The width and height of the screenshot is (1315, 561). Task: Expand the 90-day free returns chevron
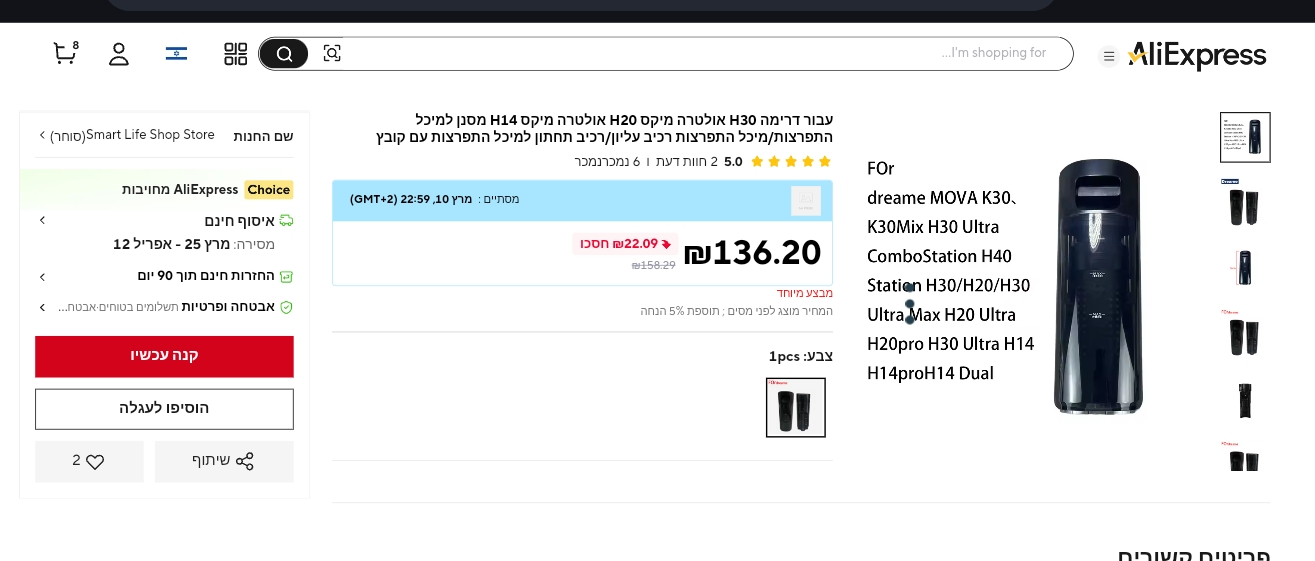click(x=42, y=276)
